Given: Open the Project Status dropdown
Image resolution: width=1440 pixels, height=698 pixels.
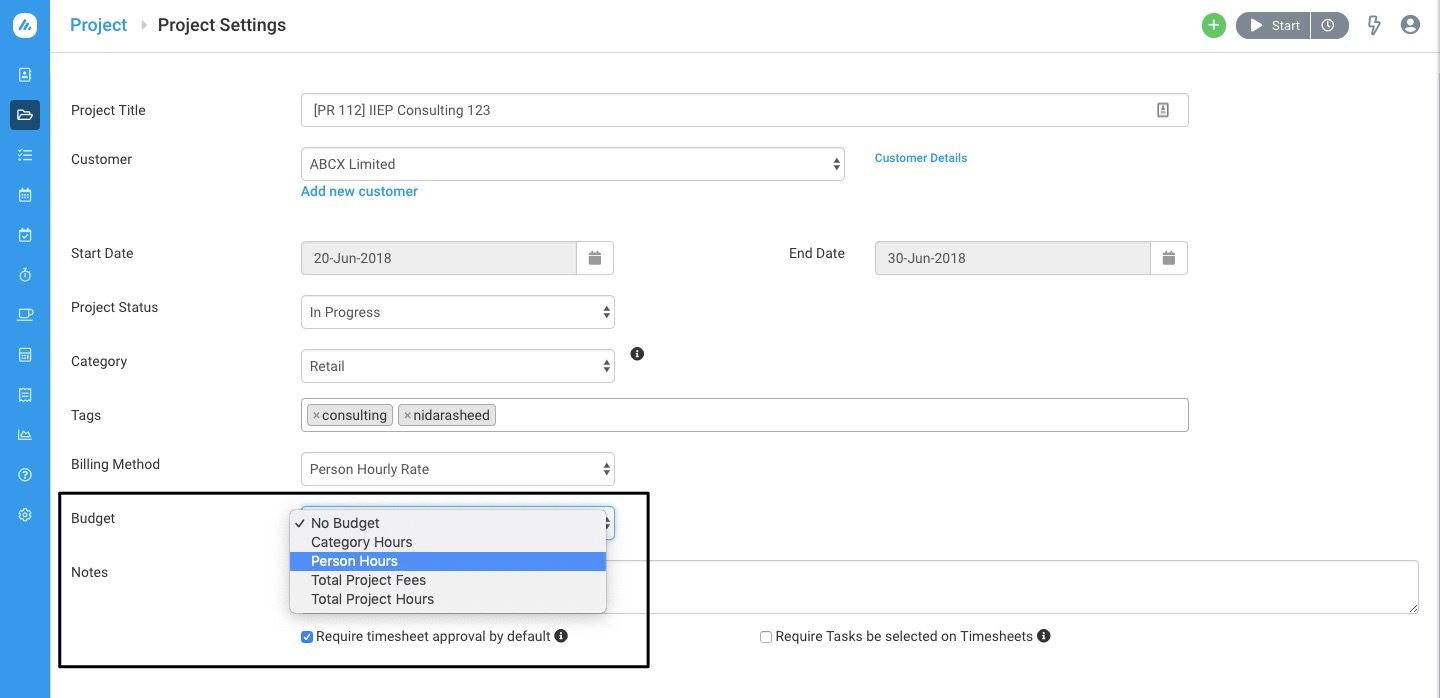Looking at the screenshot, I should (457, 312).
